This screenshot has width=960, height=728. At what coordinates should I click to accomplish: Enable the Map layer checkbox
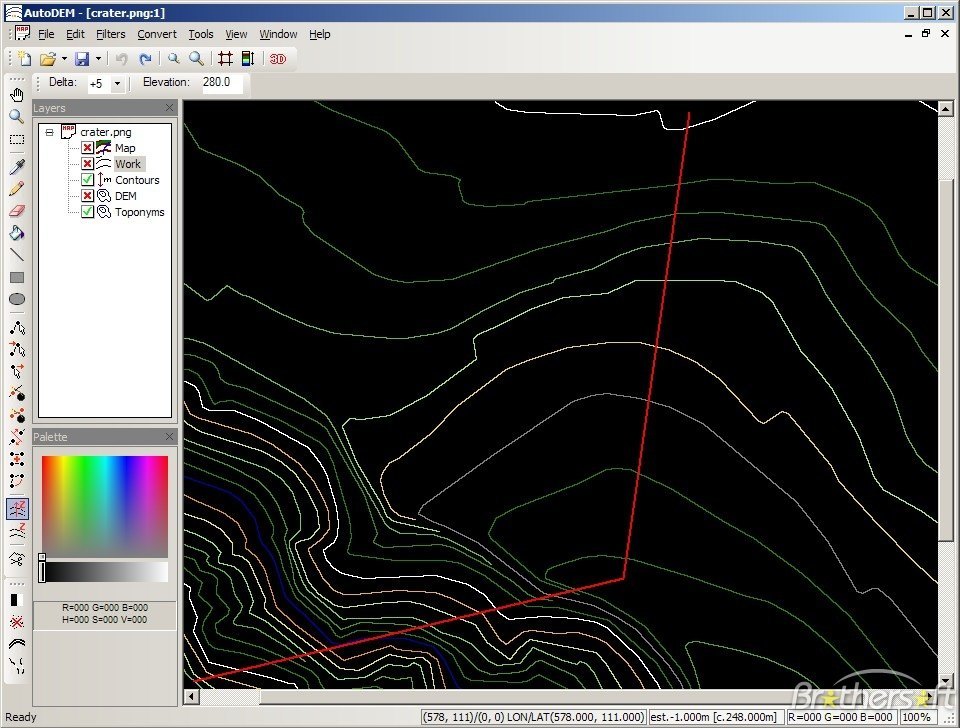(88, 148)
